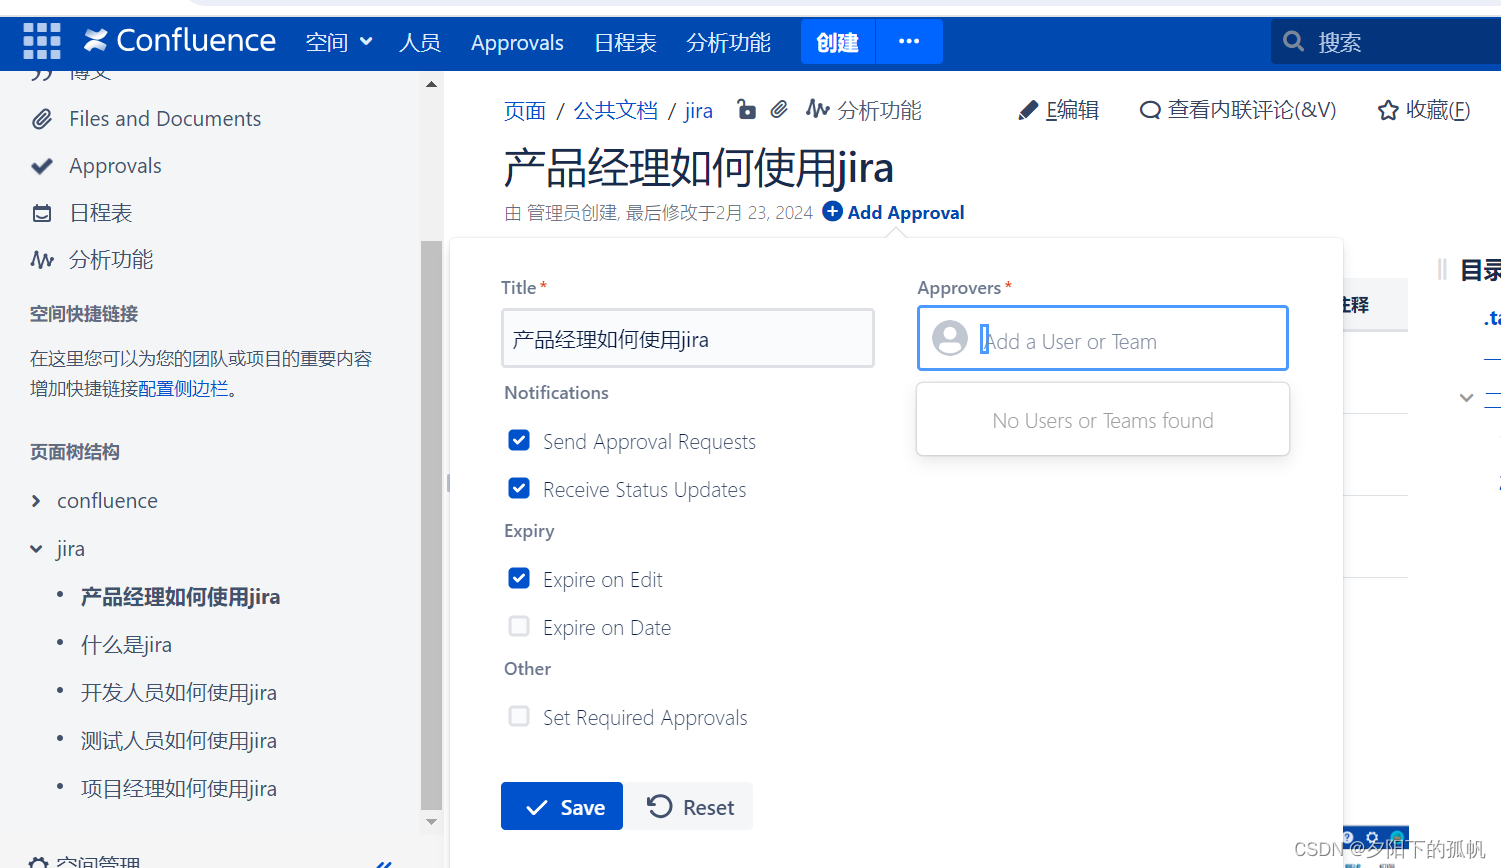Open 查看内联评论 inline comments
The image size is (1501, 868).
point(1238,110)
